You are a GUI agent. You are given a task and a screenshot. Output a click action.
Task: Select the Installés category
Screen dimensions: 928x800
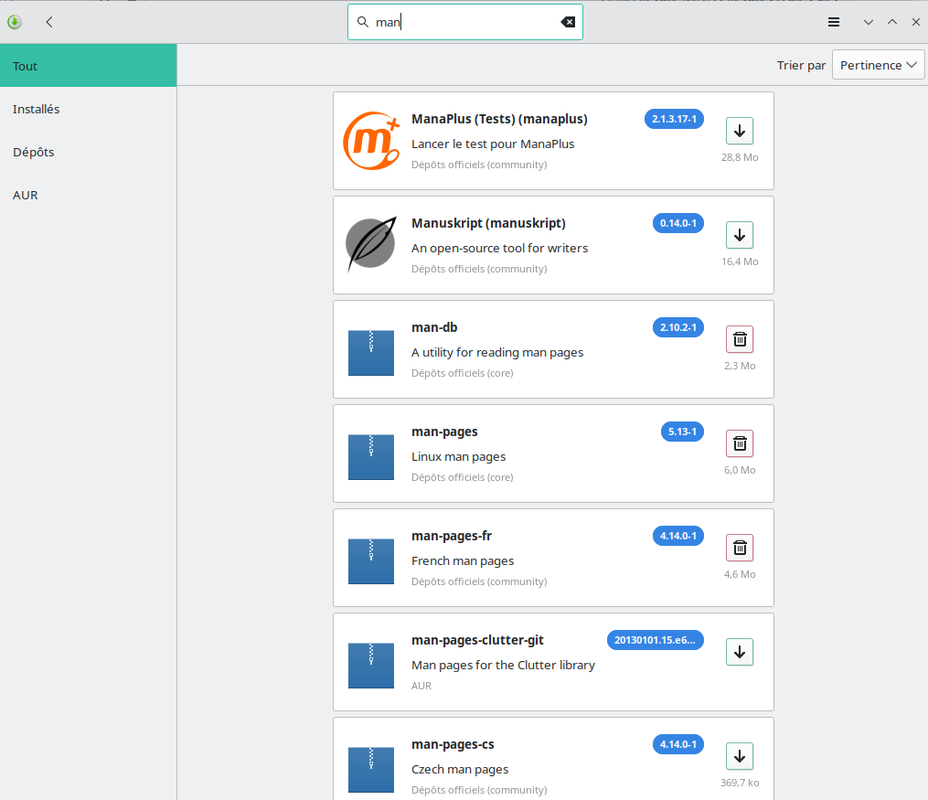pos(88,109)
